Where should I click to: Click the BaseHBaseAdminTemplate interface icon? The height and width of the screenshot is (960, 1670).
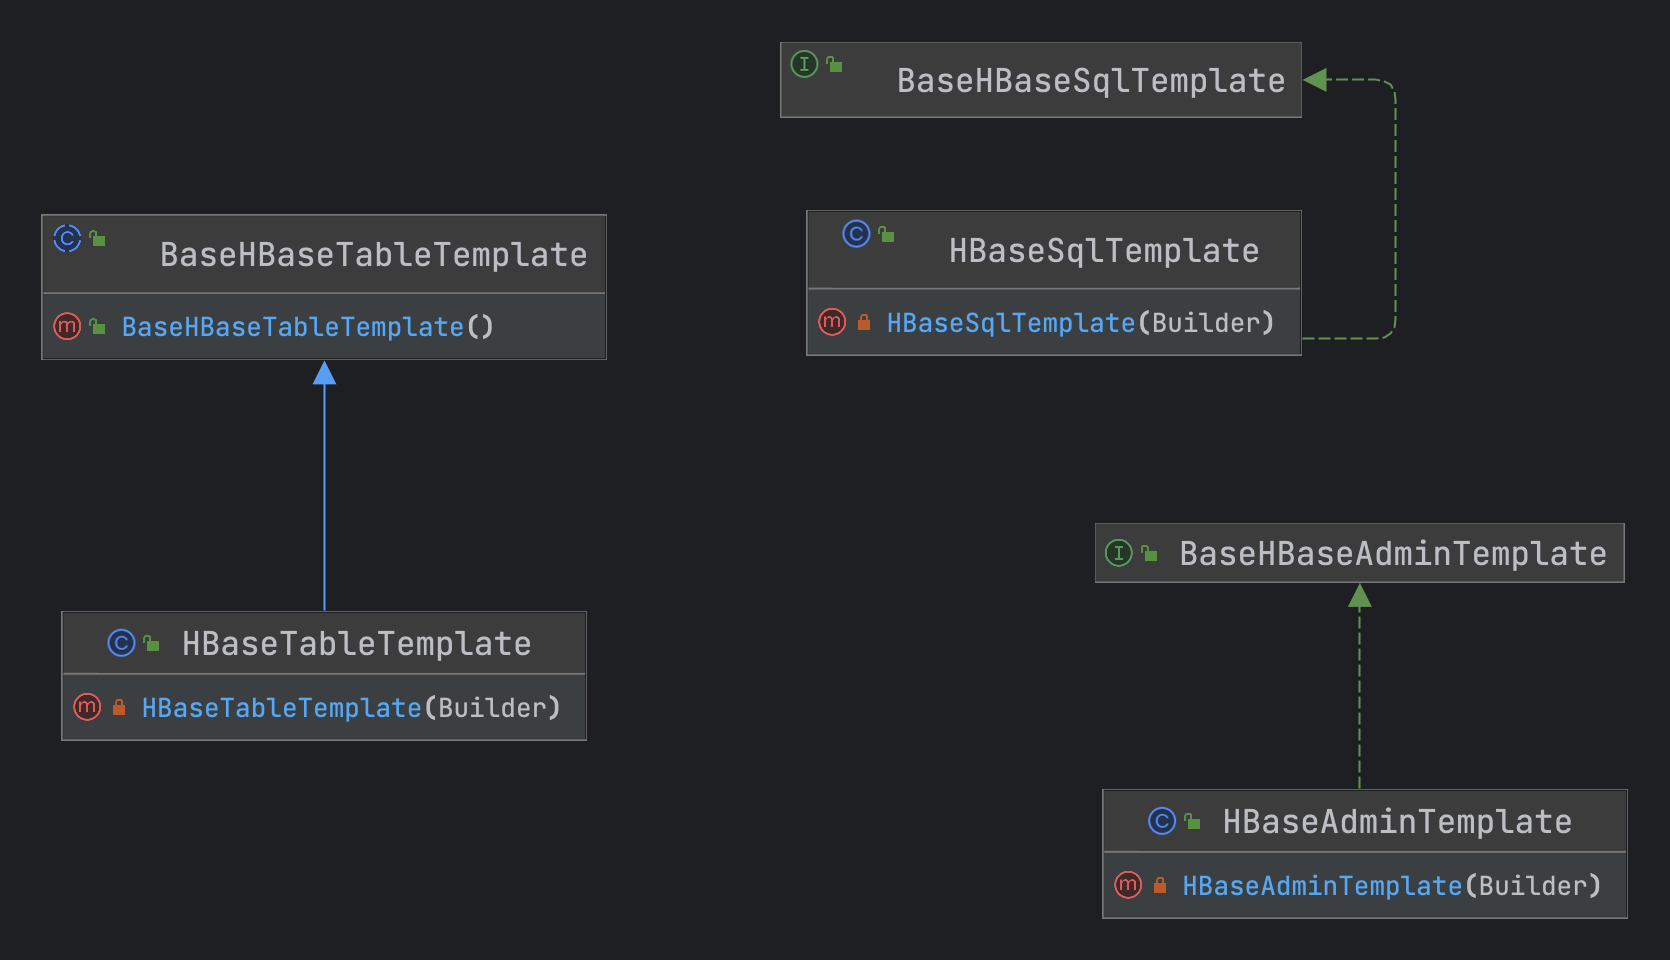coord(1119,553)
